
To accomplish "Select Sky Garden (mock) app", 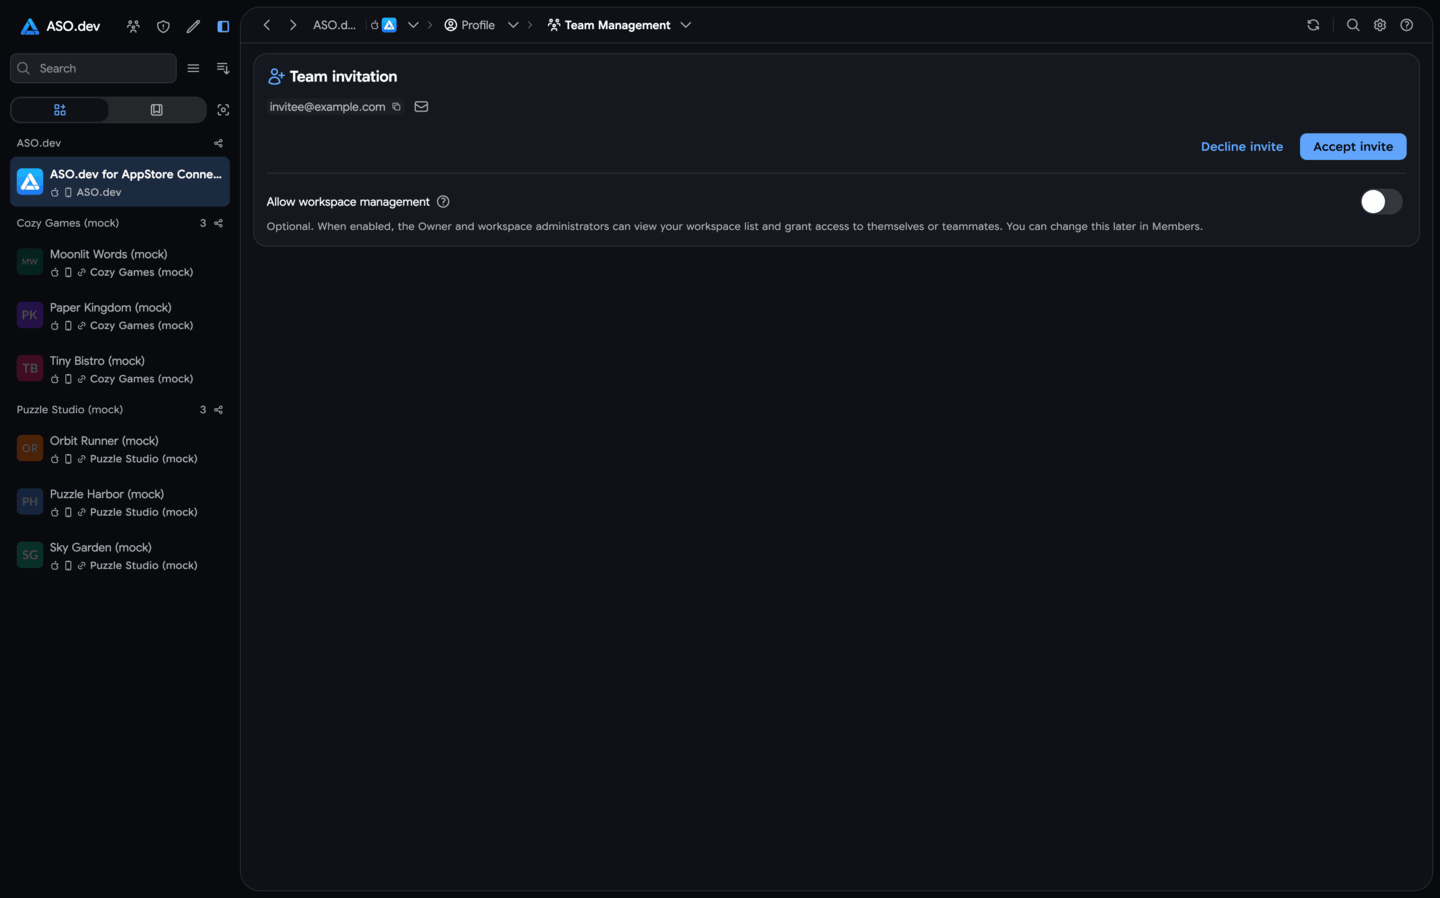I will (x=120, y=556).
